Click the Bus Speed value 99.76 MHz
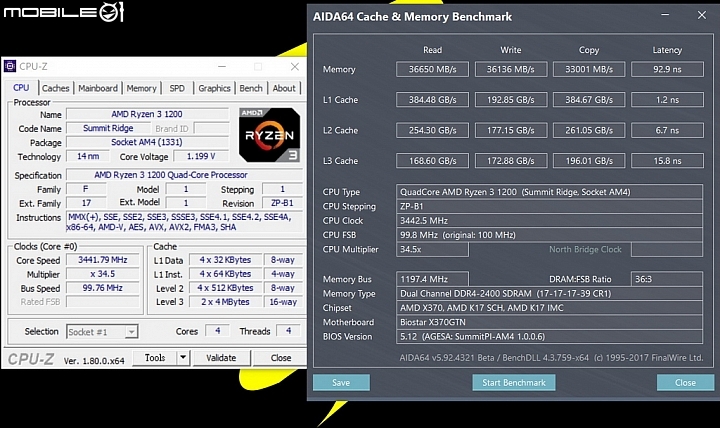 pyautogui.click(x=102, y=288)
